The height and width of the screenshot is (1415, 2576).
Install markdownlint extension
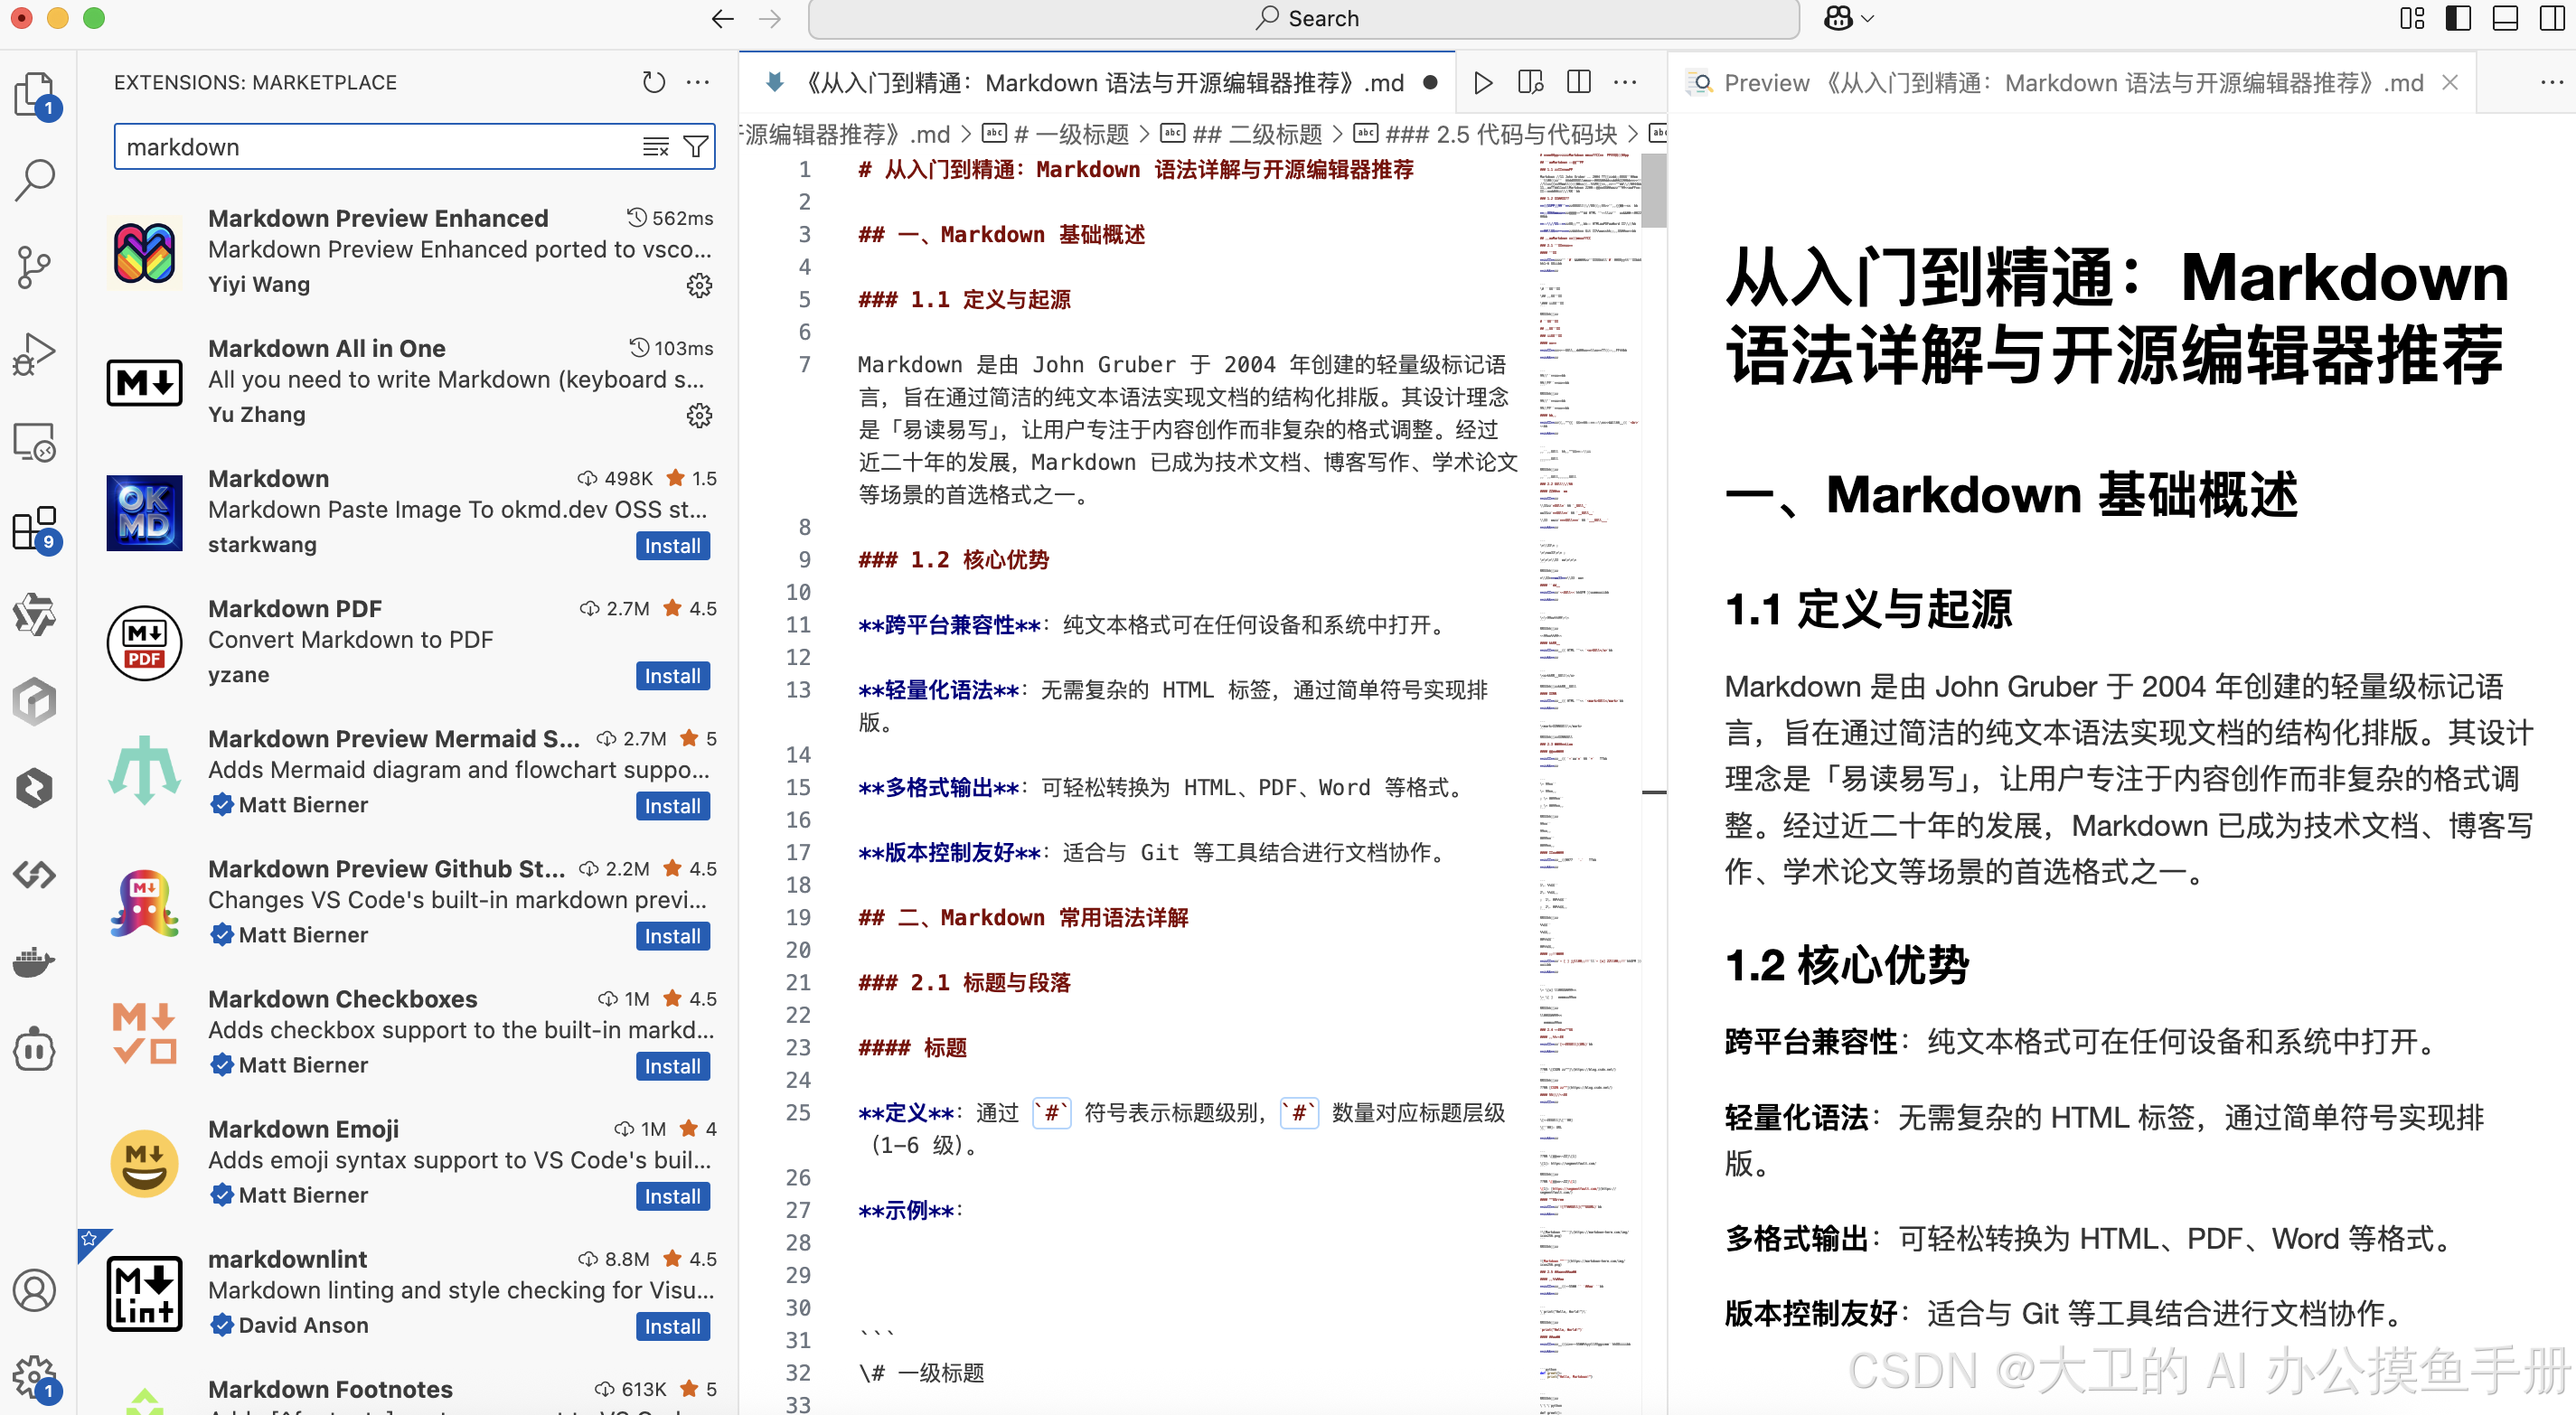coord(672,1326)
